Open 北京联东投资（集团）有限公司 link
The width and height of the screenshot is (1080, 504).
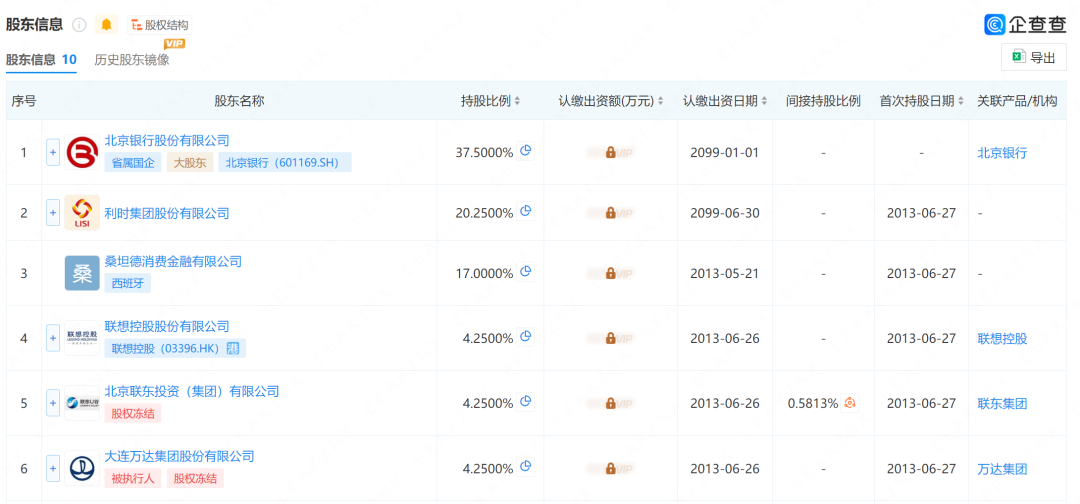pos(191,391)
